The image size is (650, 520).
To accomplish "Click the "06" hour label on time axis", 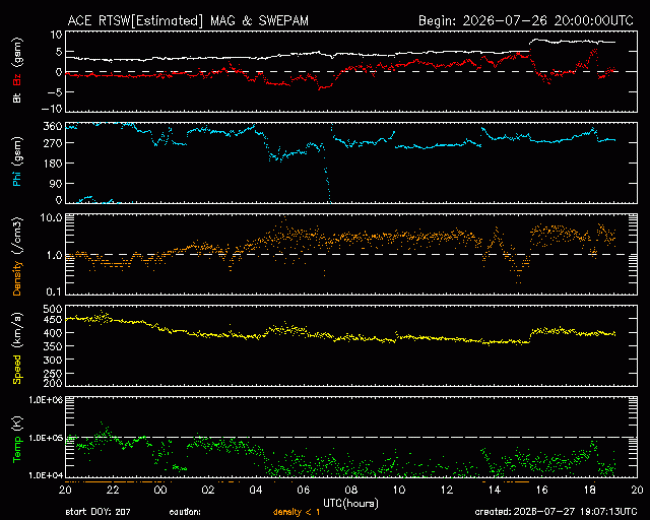I will pos(303,490).
